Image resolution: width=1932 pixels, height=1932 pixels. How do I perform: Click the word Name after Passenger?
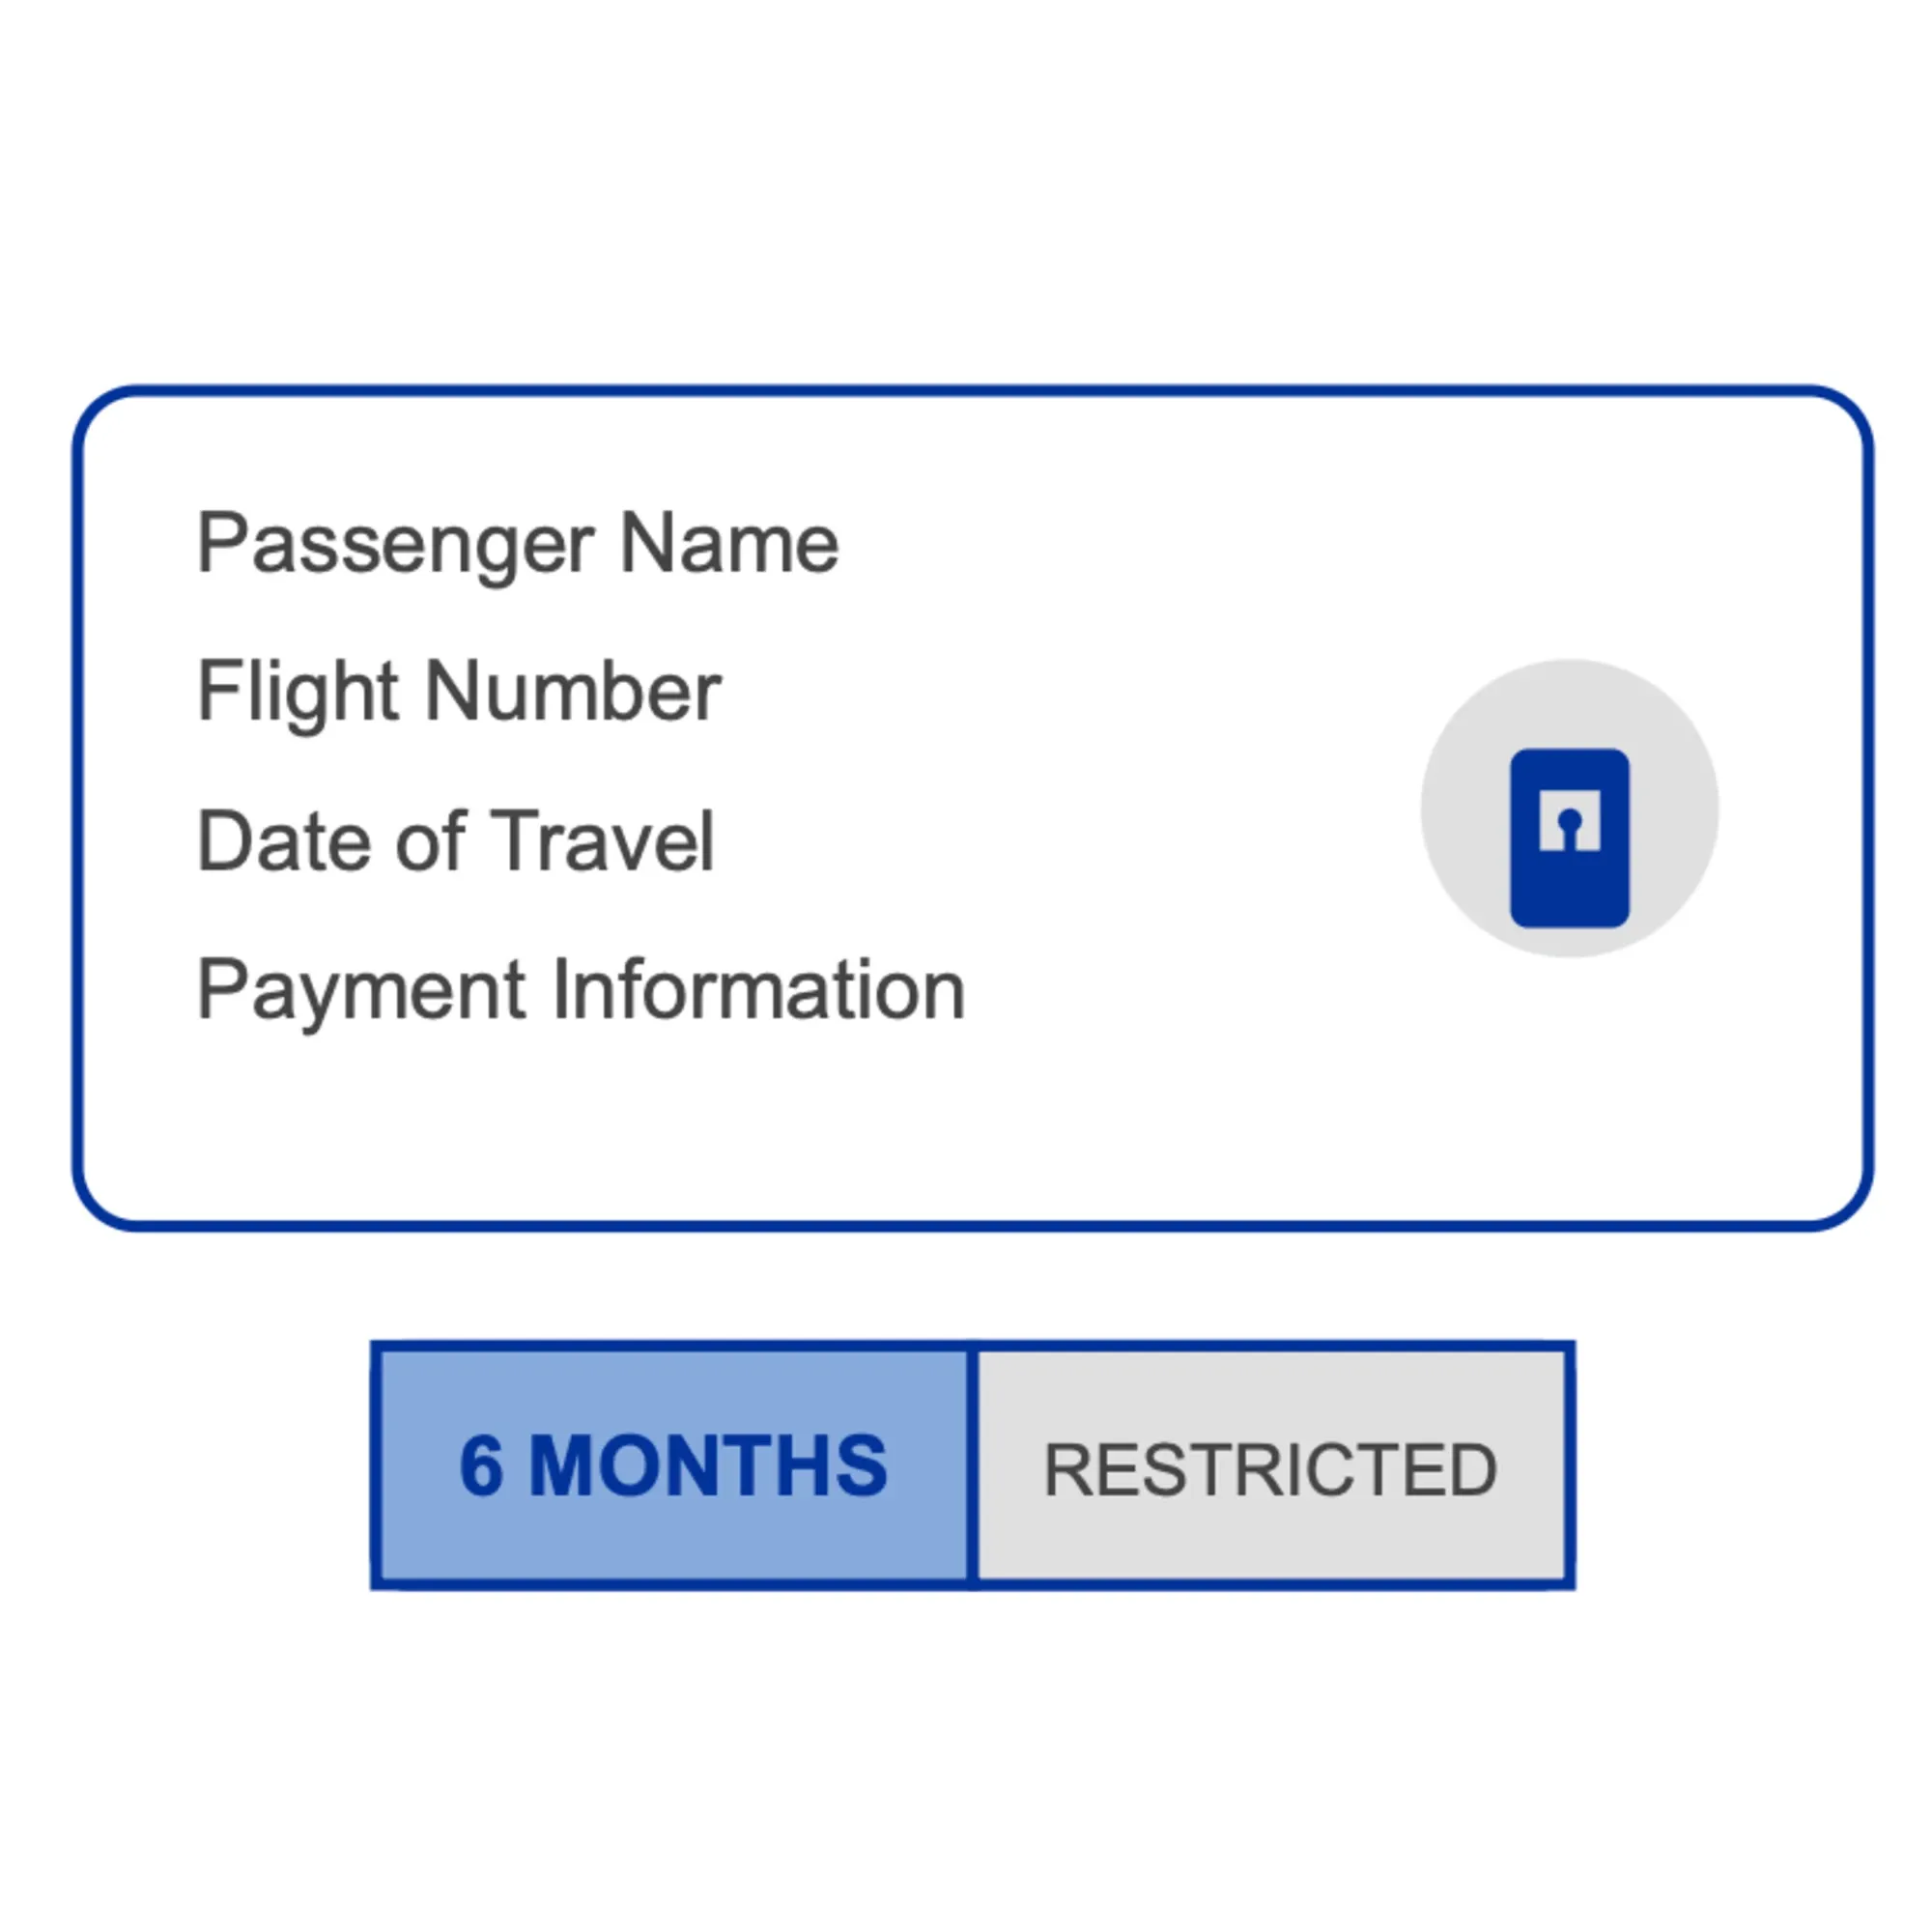(730, 544)
